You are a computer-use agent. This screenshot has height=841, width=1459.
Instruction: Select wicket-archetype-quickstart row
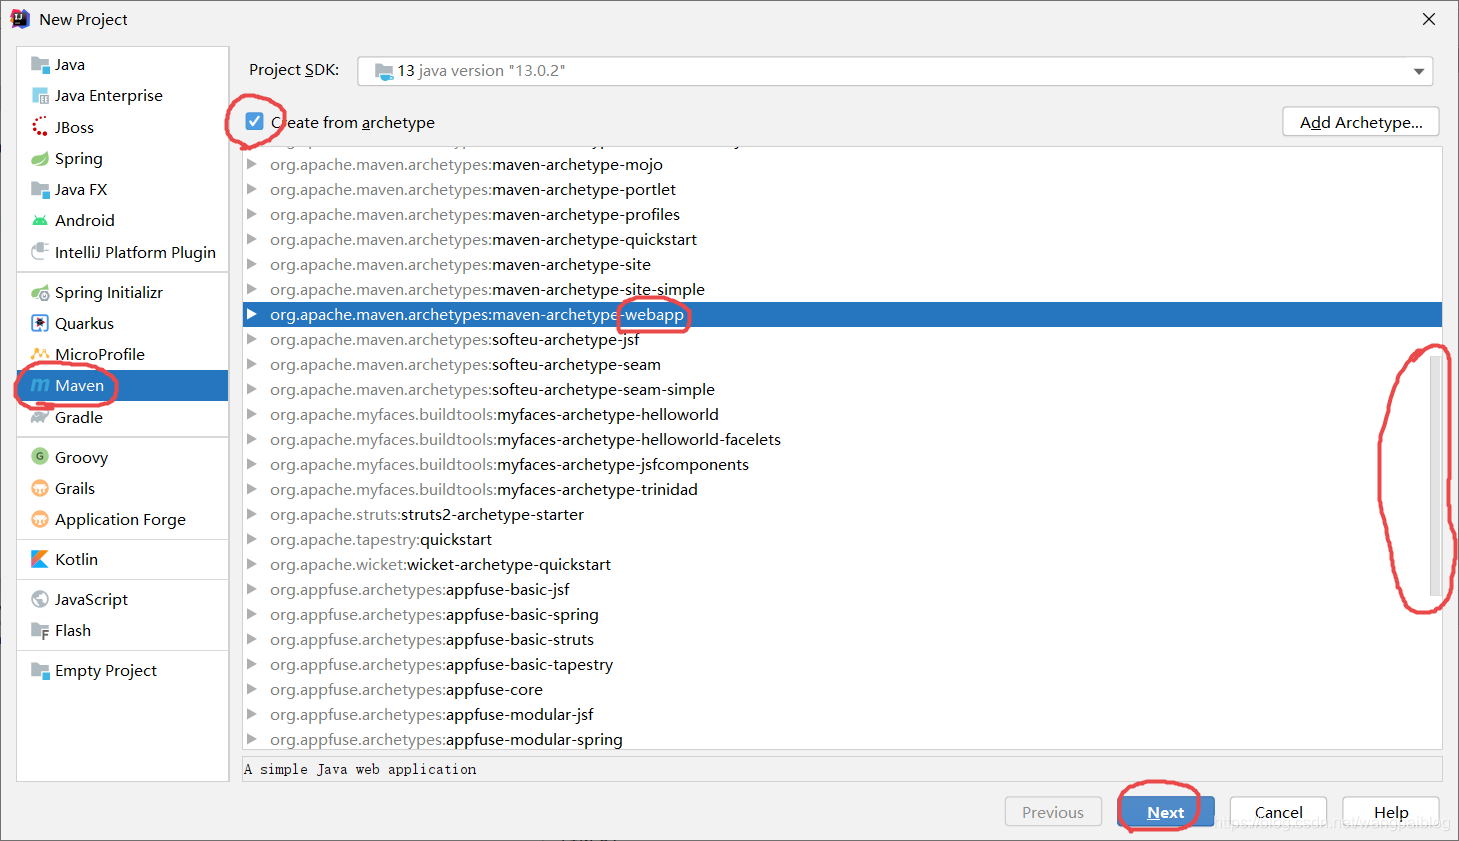tap(842, 564)
